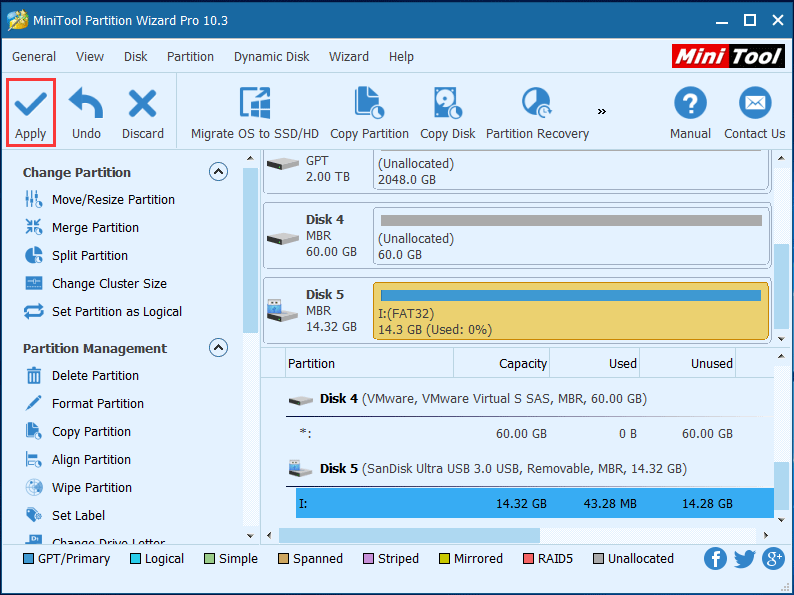Open the Copy Disk wizard
Image resolution: width=794 pixels, height=595 pixels.
[x=448, y=112]
